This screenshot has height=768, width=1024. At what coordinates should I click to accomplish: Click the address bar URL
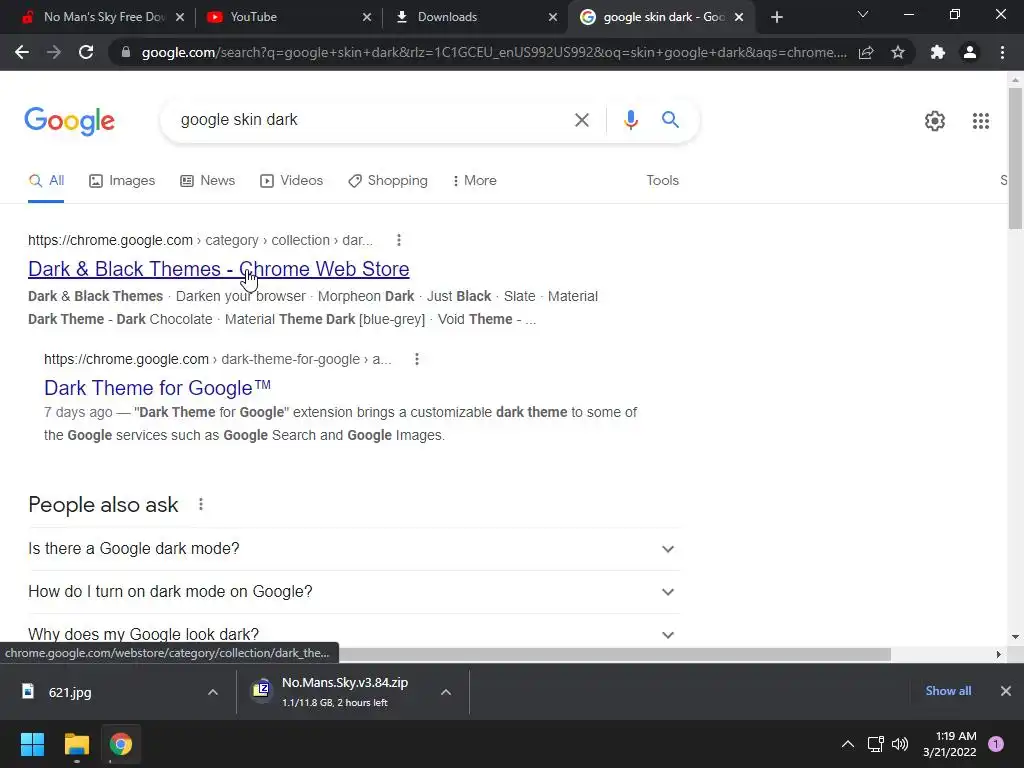(494, 52)
